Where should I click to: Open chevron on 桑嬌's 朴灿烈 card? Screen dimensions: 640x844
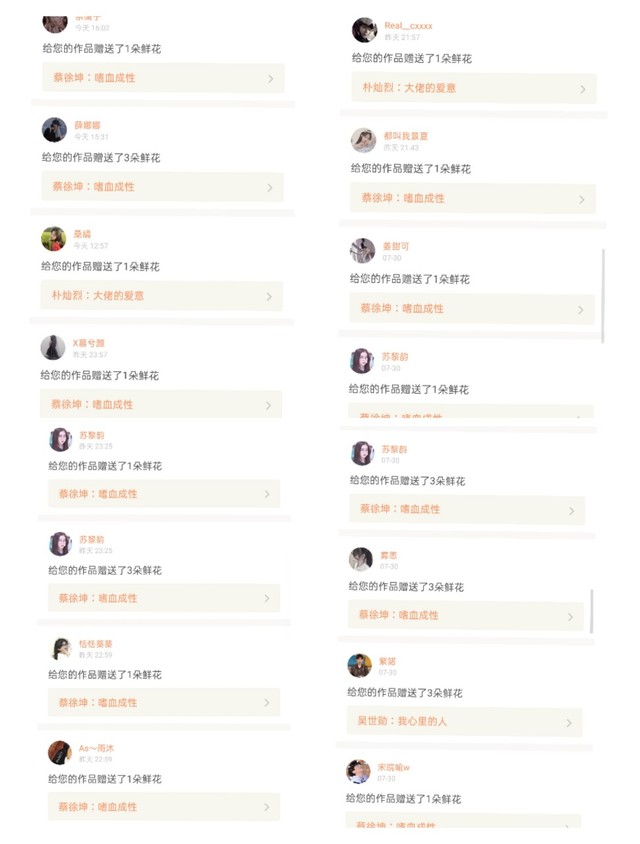(269, 297)
